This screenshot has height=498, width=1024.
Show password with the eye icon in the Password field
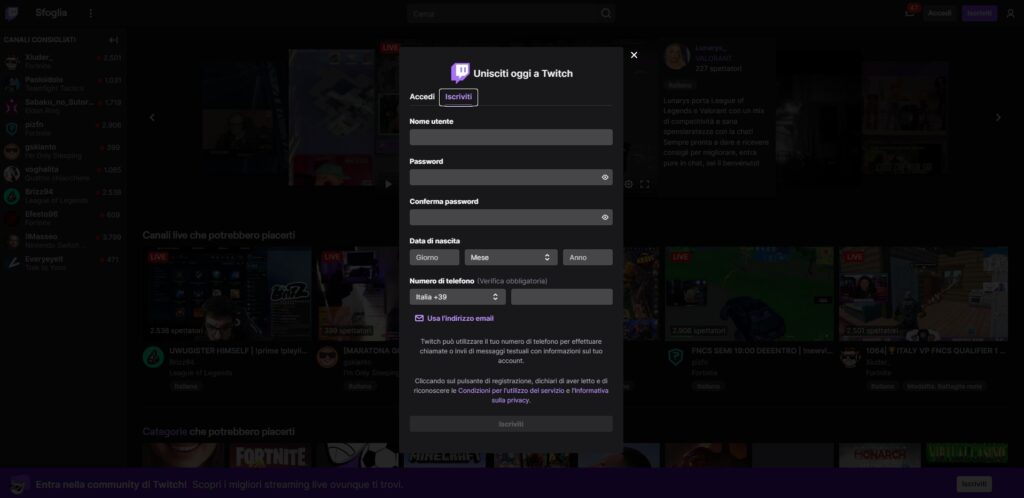[x=605, y=177]
